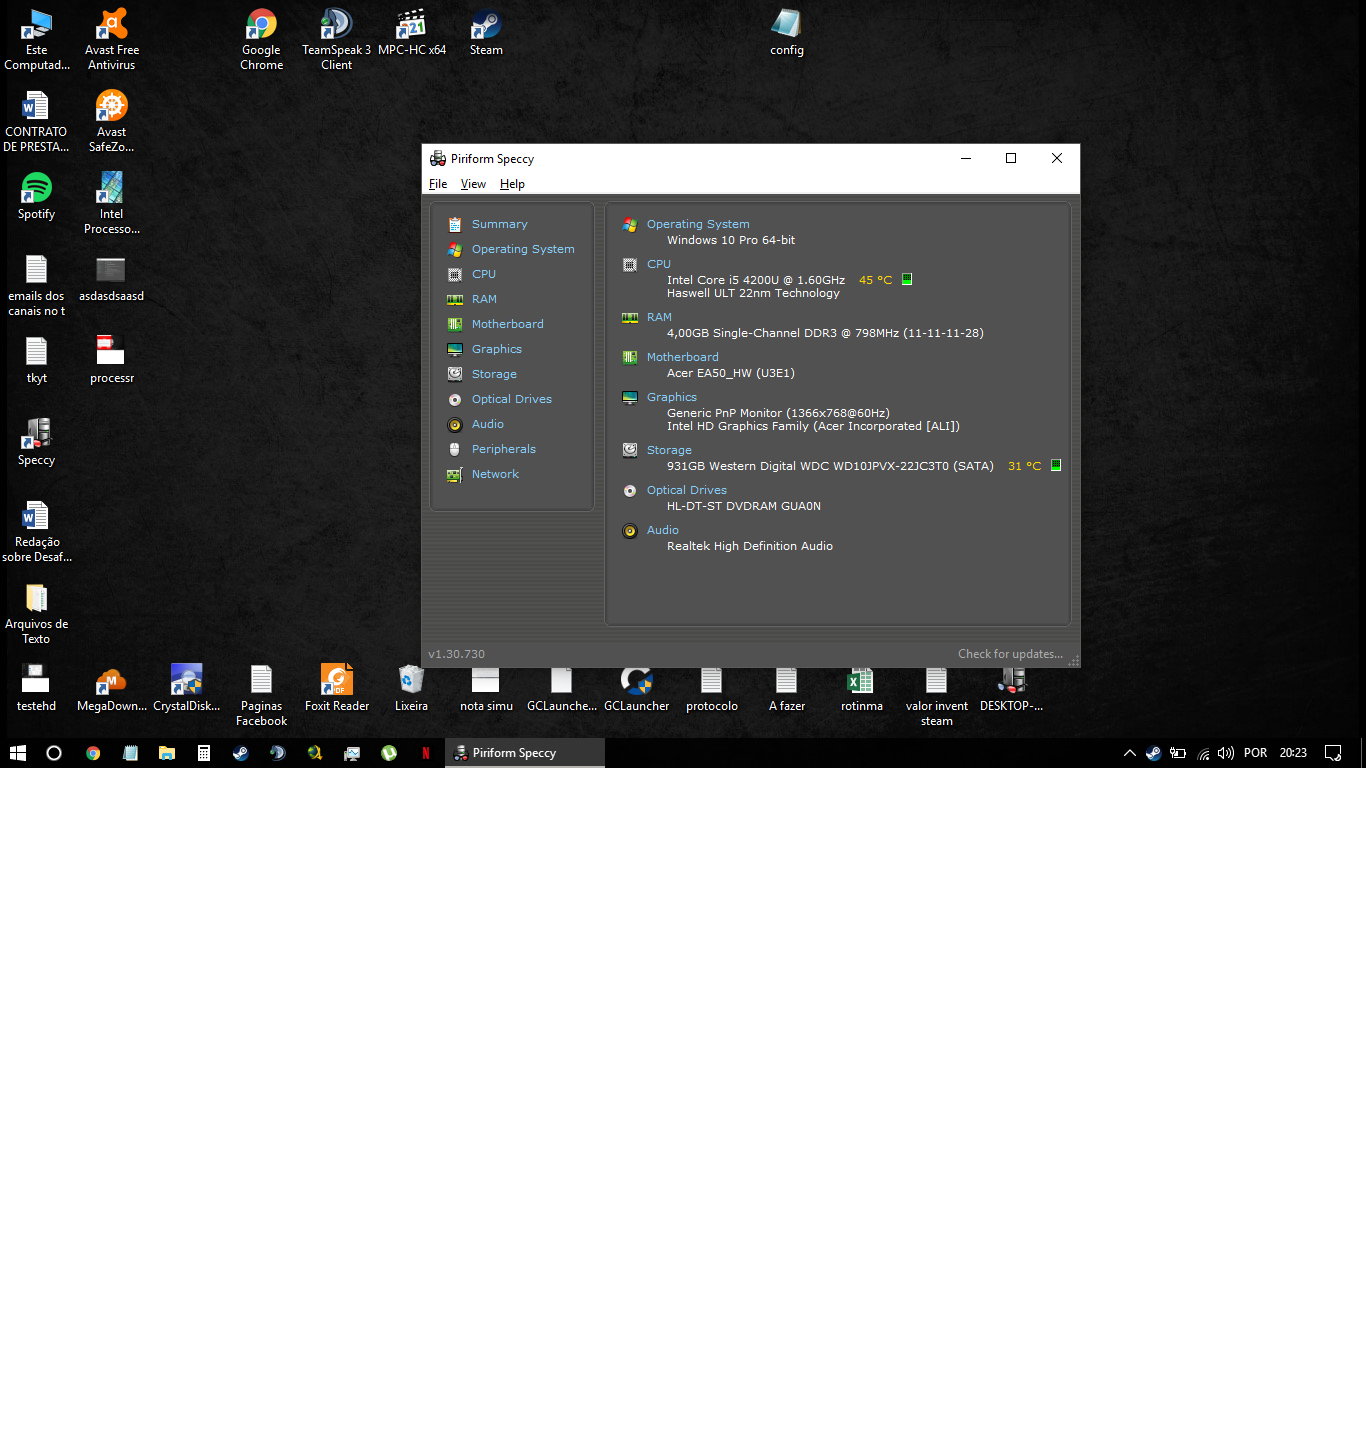Click the green CPU temperature indicator
The height and width of the screenshot is (1456, 1366).
click(907, 279)
